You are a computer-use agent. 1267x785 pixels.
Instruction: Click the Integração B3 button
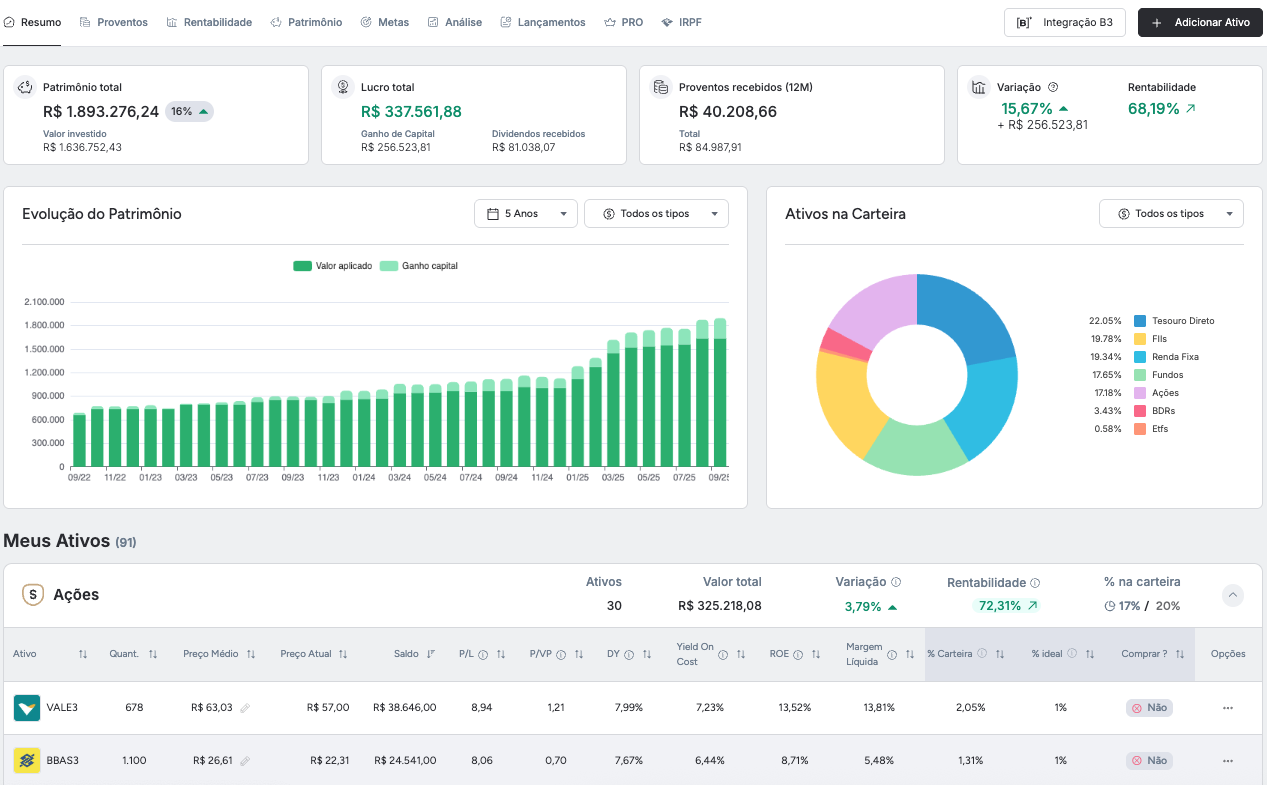click(x=1064, y=22)
